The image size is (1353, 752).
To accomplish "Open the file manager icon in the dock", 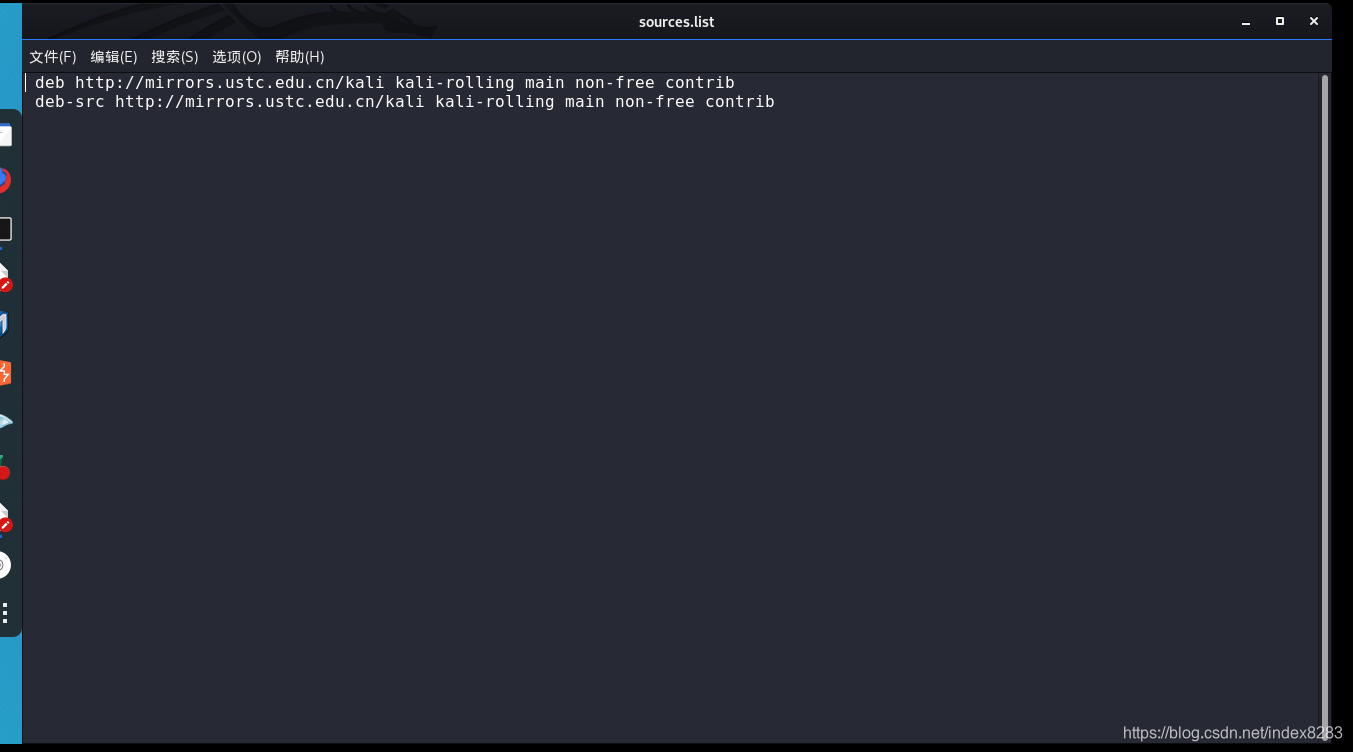I will point(5,134).
